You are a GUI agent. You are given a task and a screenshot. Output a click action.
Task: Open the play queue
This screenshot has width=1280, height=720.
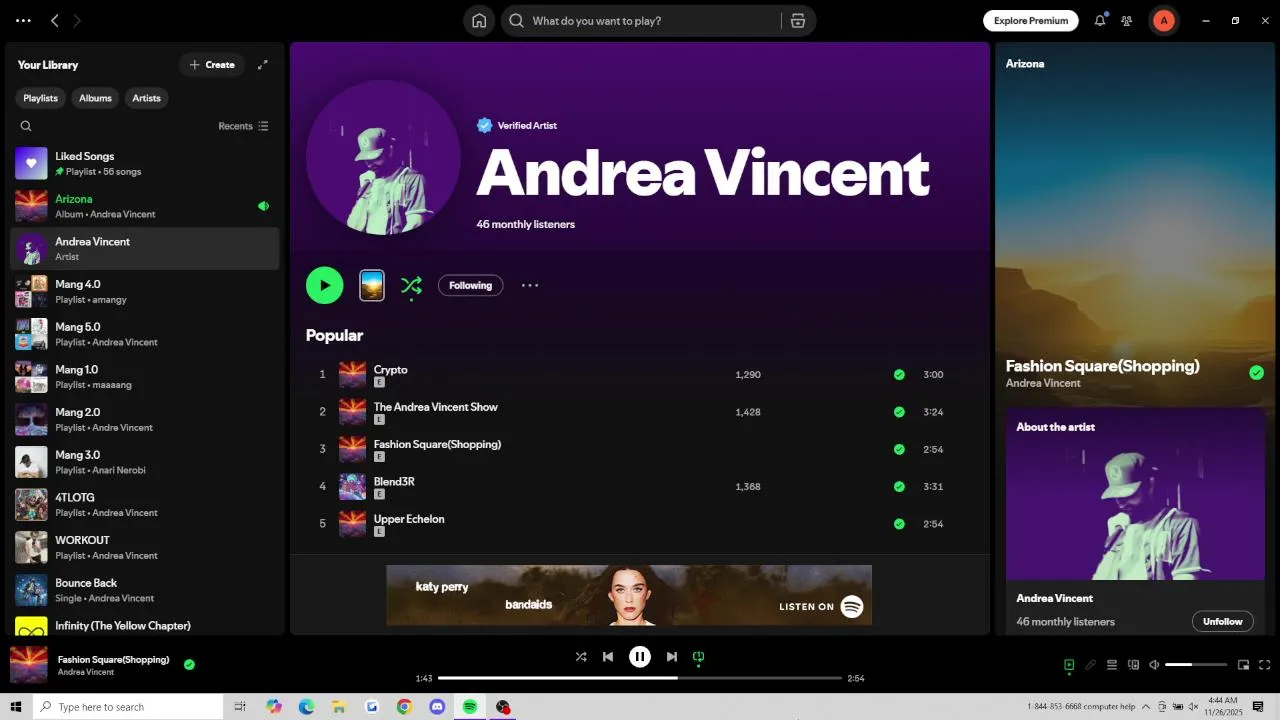coord(1112,665)
